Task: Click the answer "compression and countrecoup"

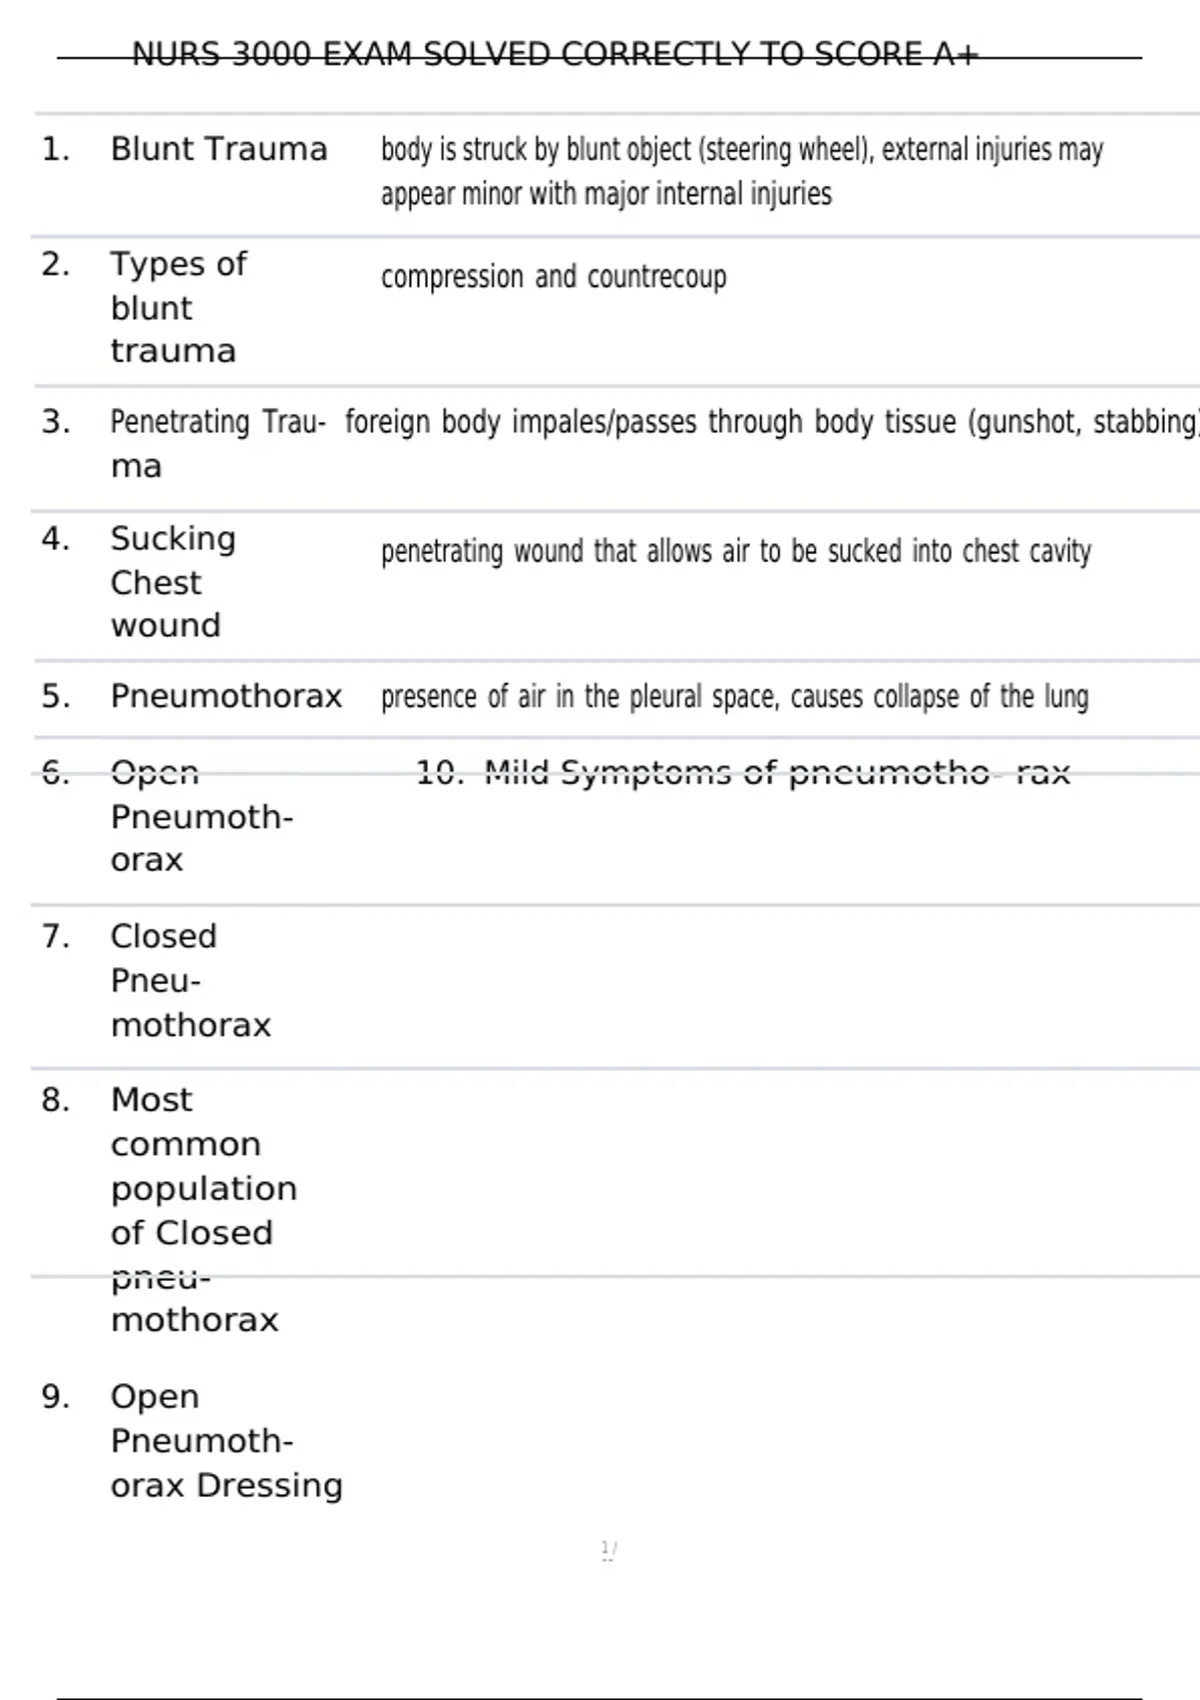Action: [x=553, y=277]
